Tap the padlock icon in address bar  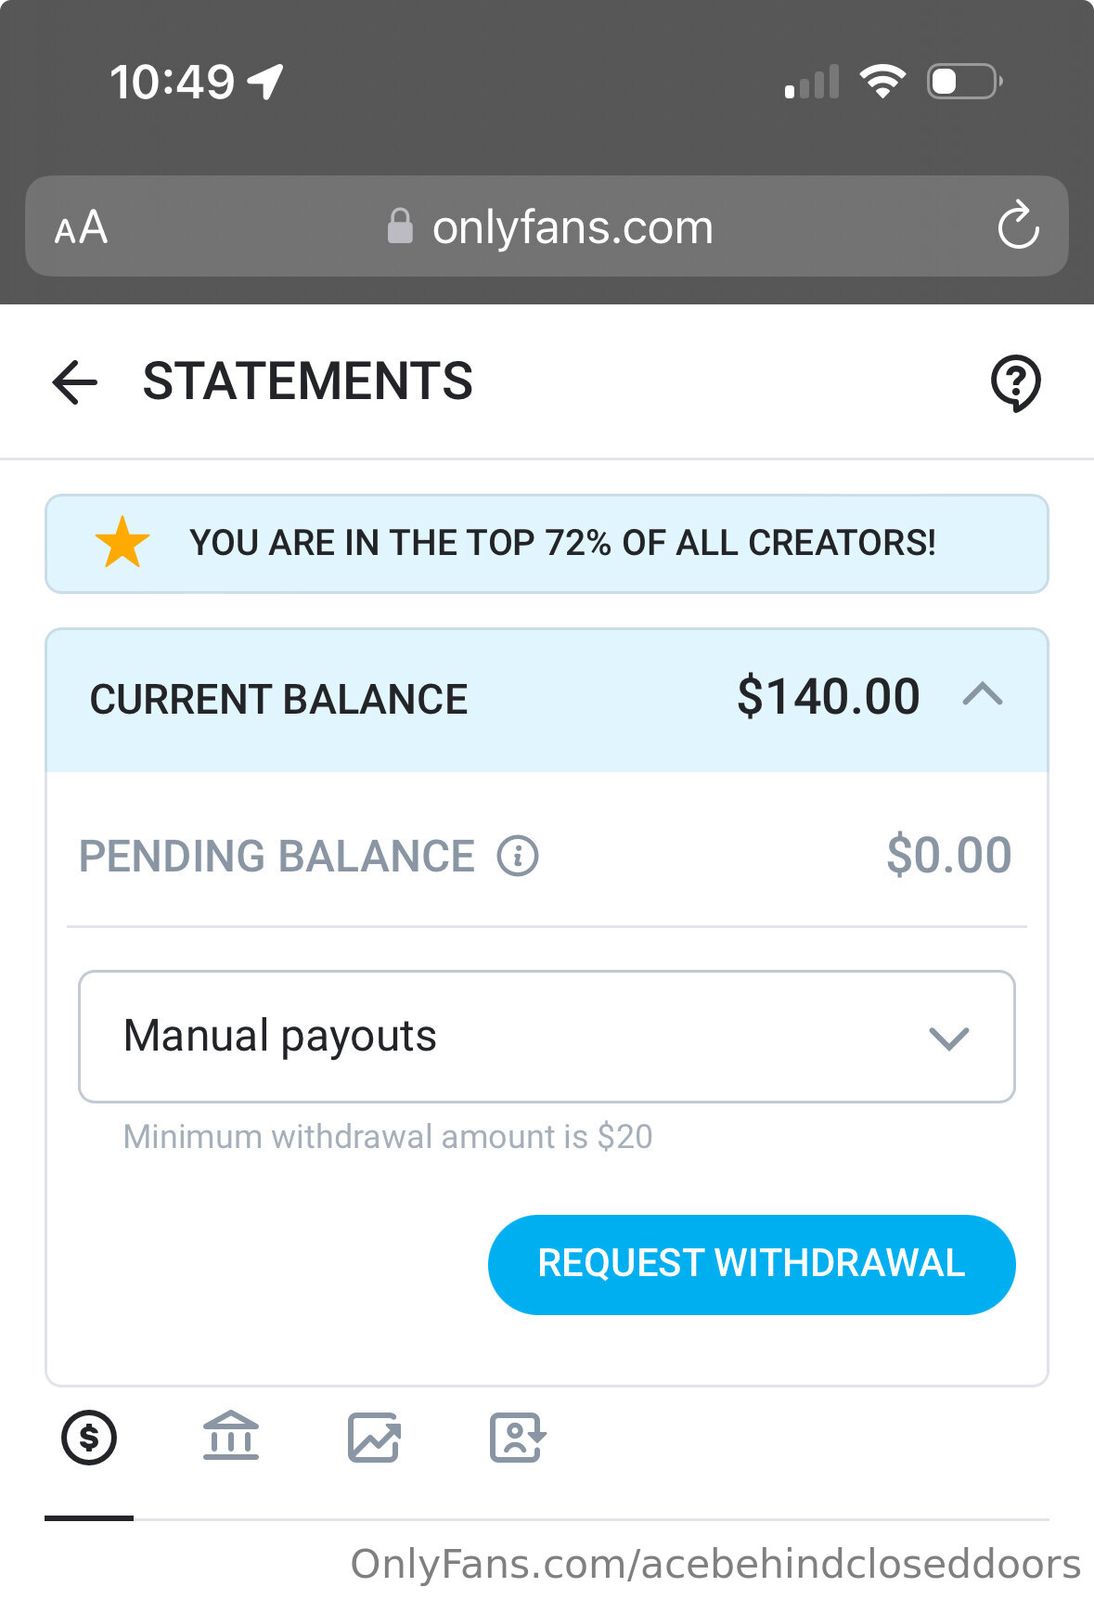tap(400, 227)
